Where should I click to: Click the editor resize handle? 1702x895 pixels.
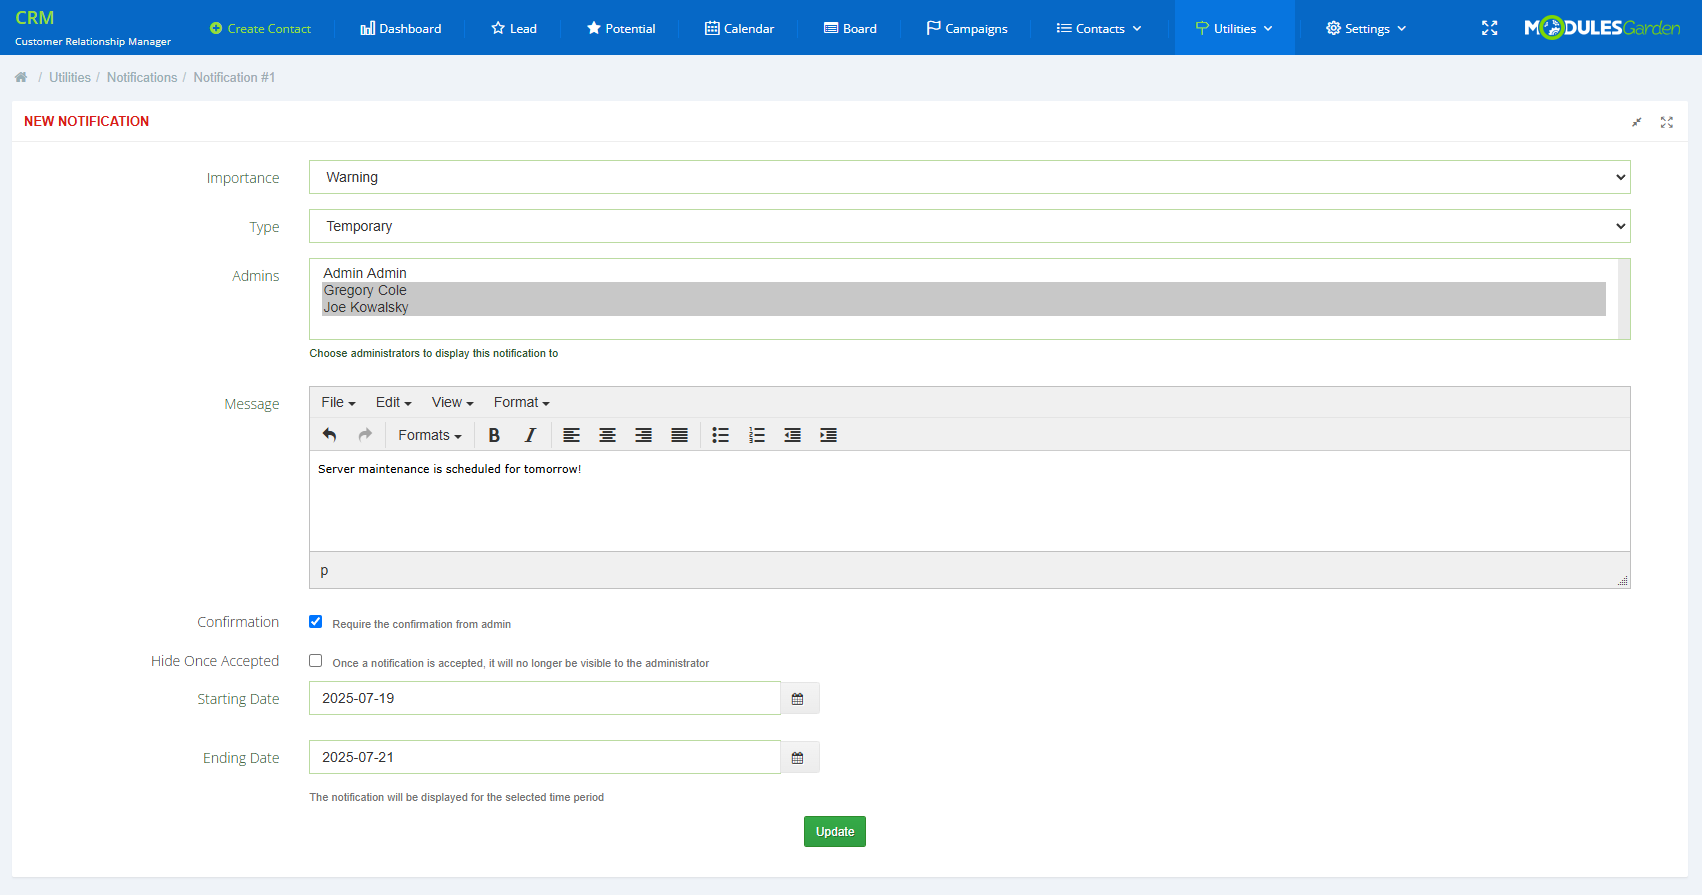tap(1622, 580)
